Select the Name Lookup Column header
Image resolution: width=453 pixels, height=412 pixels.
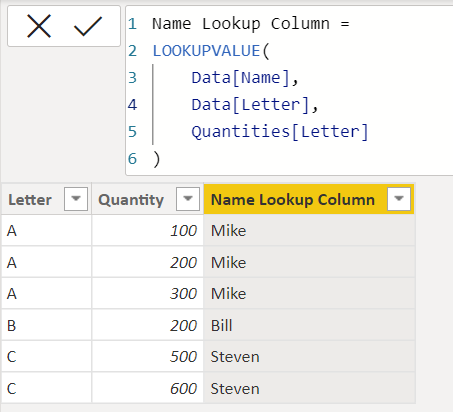(309, 199)
